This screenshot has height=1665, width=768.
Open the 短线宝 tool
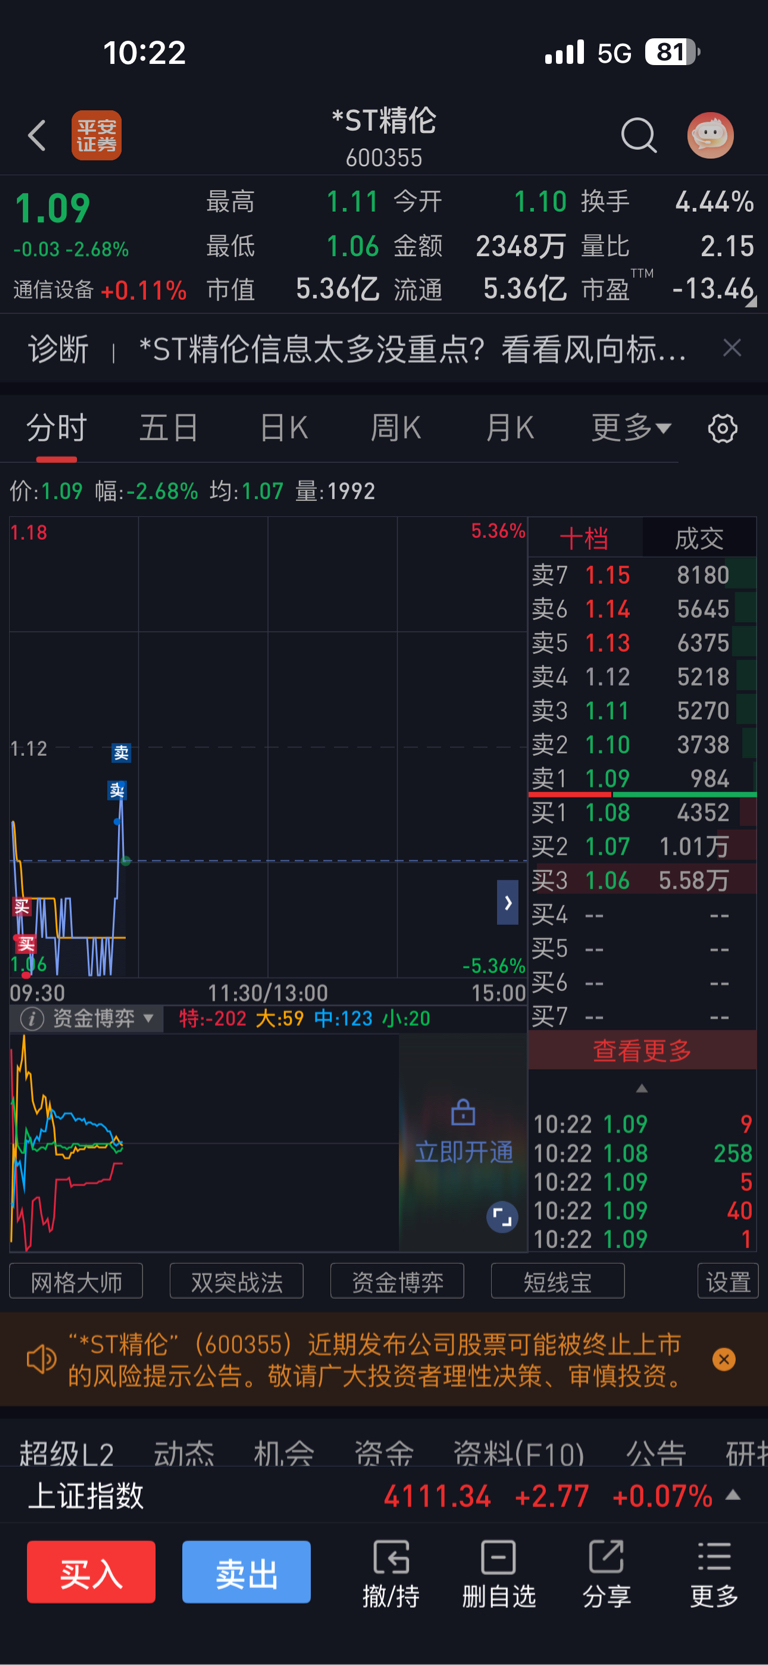558,1282
